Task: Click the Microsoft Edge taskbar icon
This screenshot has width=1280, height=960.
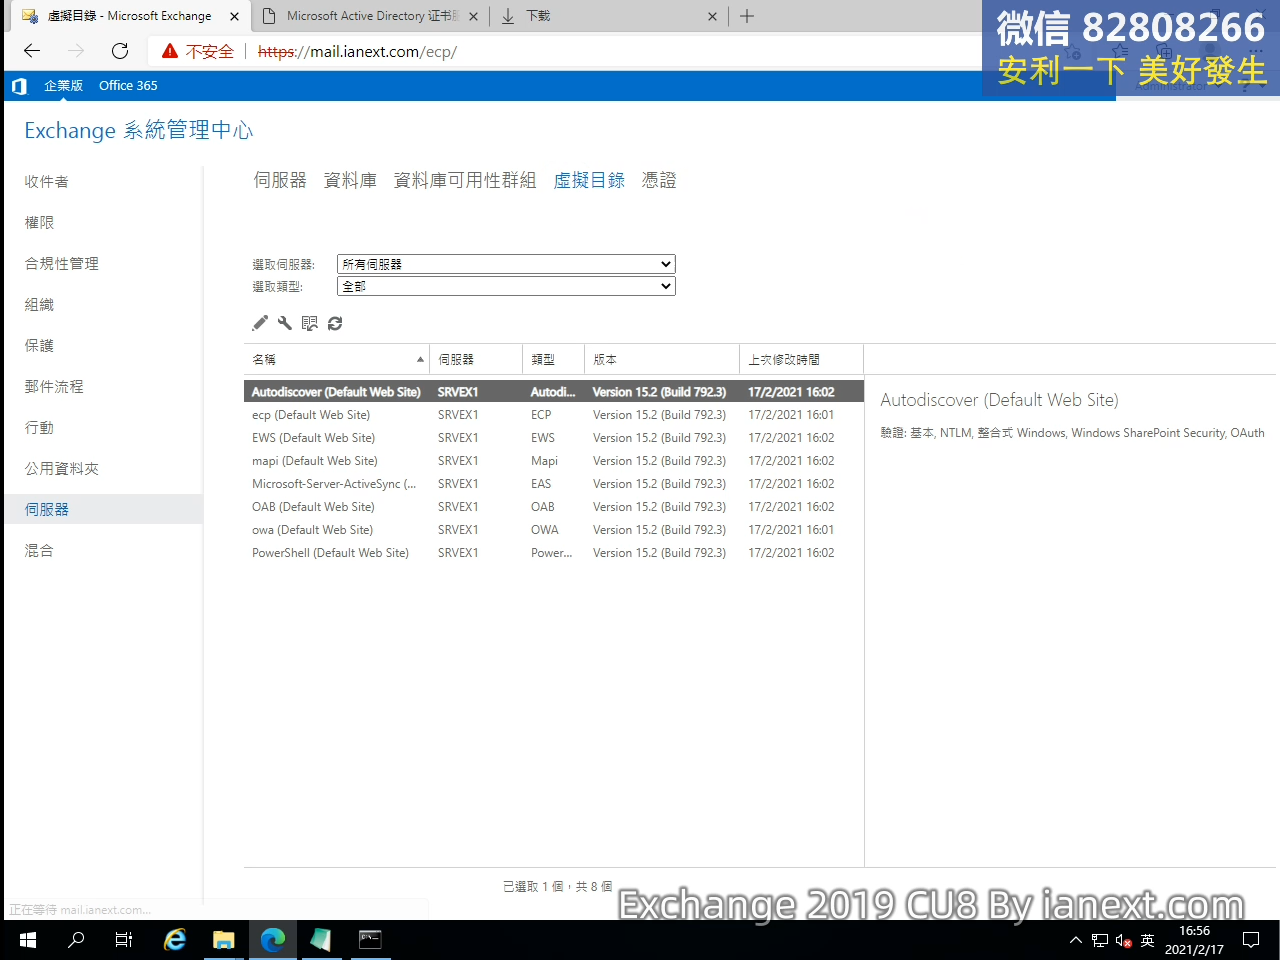Action: [x=273, y=940]
